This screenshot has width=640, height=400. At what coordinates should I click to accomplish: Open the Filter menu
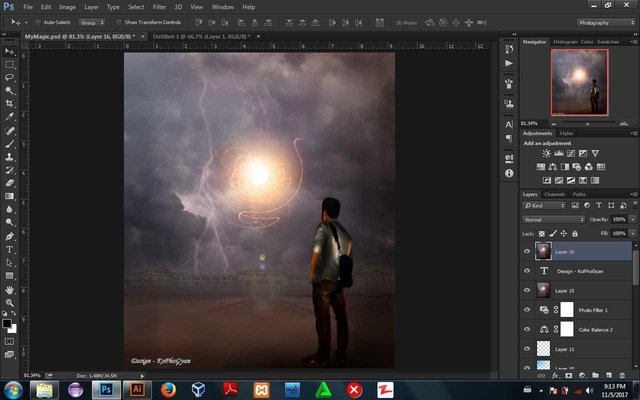click(x=159, y=6)
